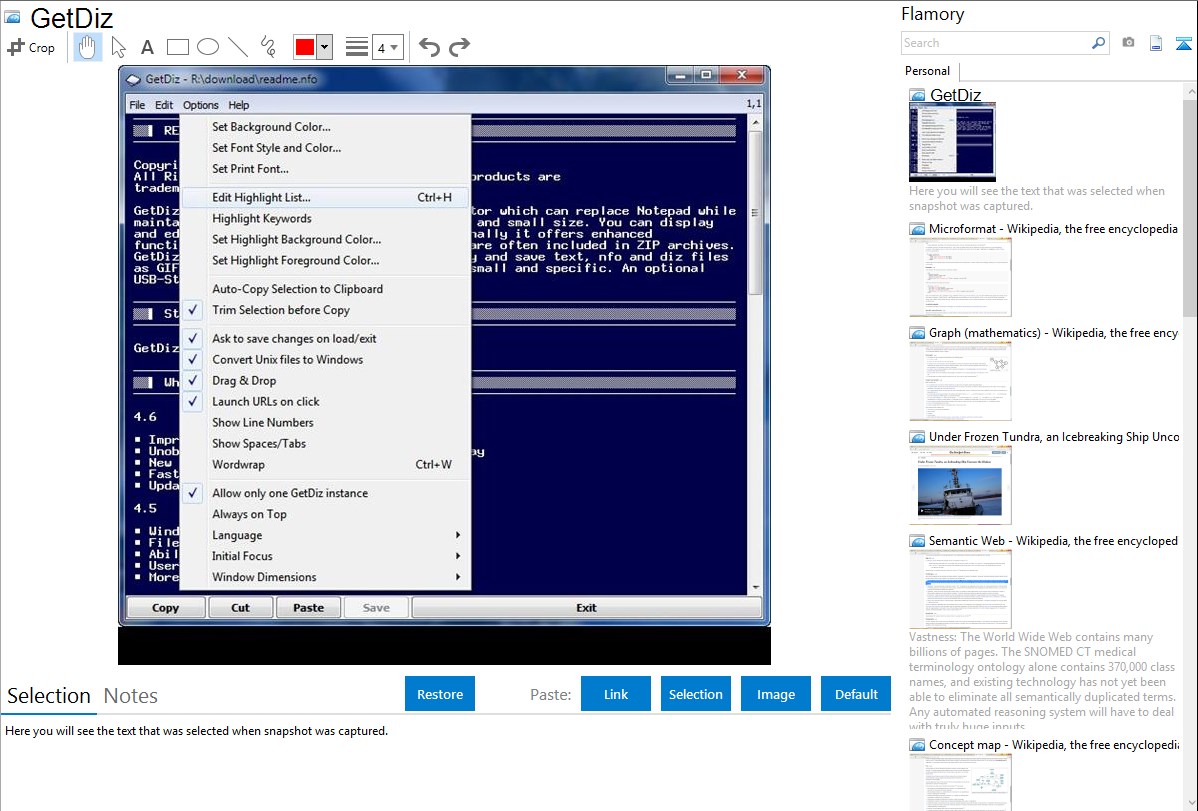Open the line width dropdown

click(387, 47)
